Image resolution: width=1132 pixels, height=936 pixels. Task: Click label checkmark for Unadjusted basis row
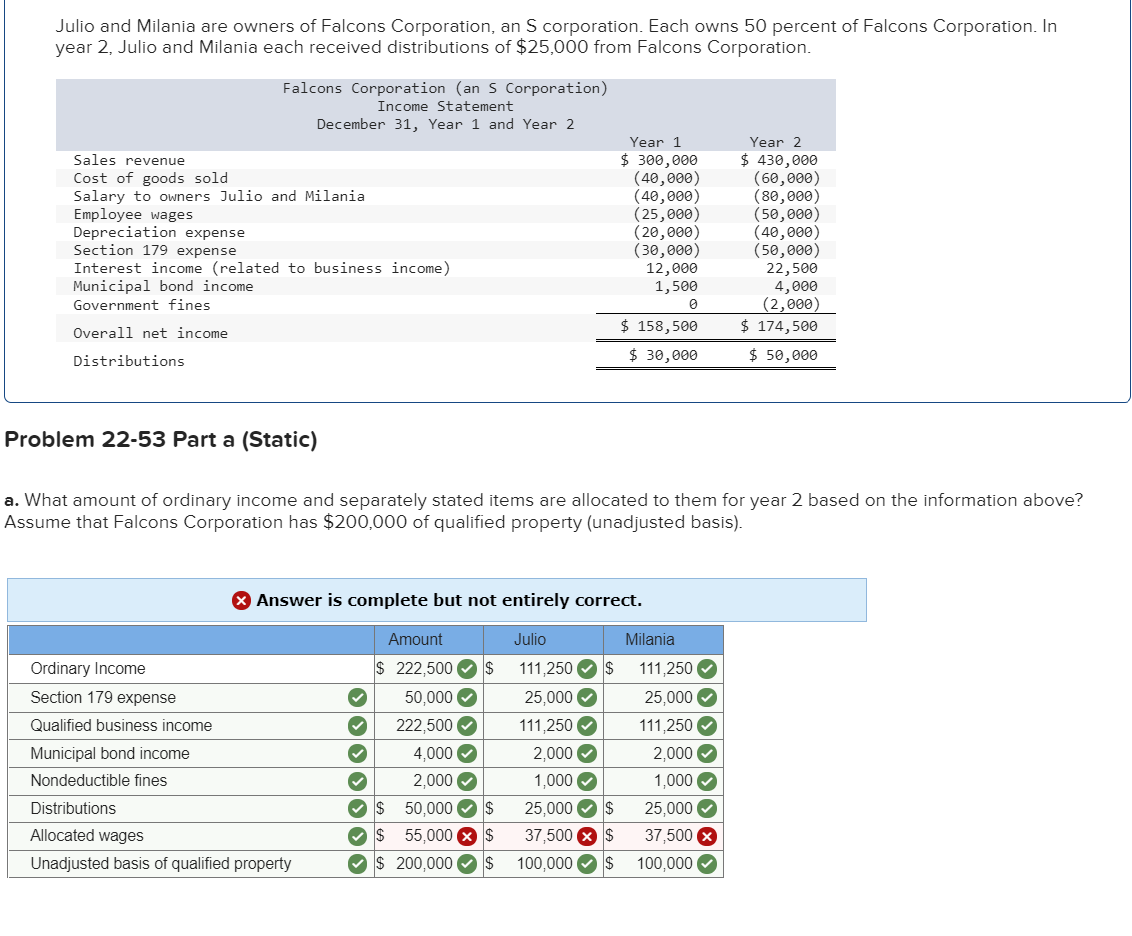tap(357, 864)
